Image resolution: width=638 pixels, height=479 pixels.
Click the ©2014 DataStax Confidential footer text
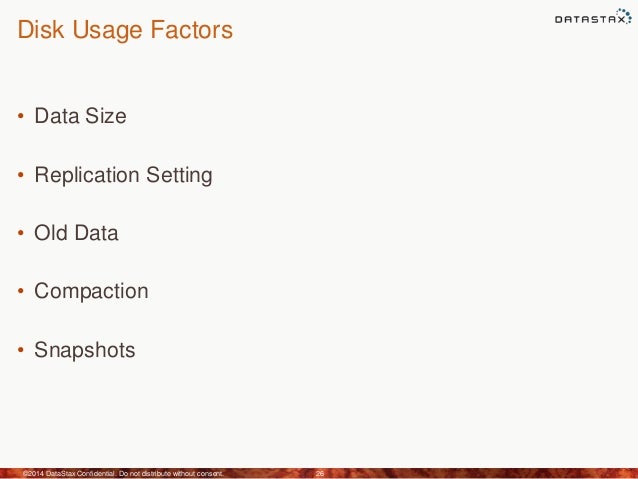[x=70, y=473]
